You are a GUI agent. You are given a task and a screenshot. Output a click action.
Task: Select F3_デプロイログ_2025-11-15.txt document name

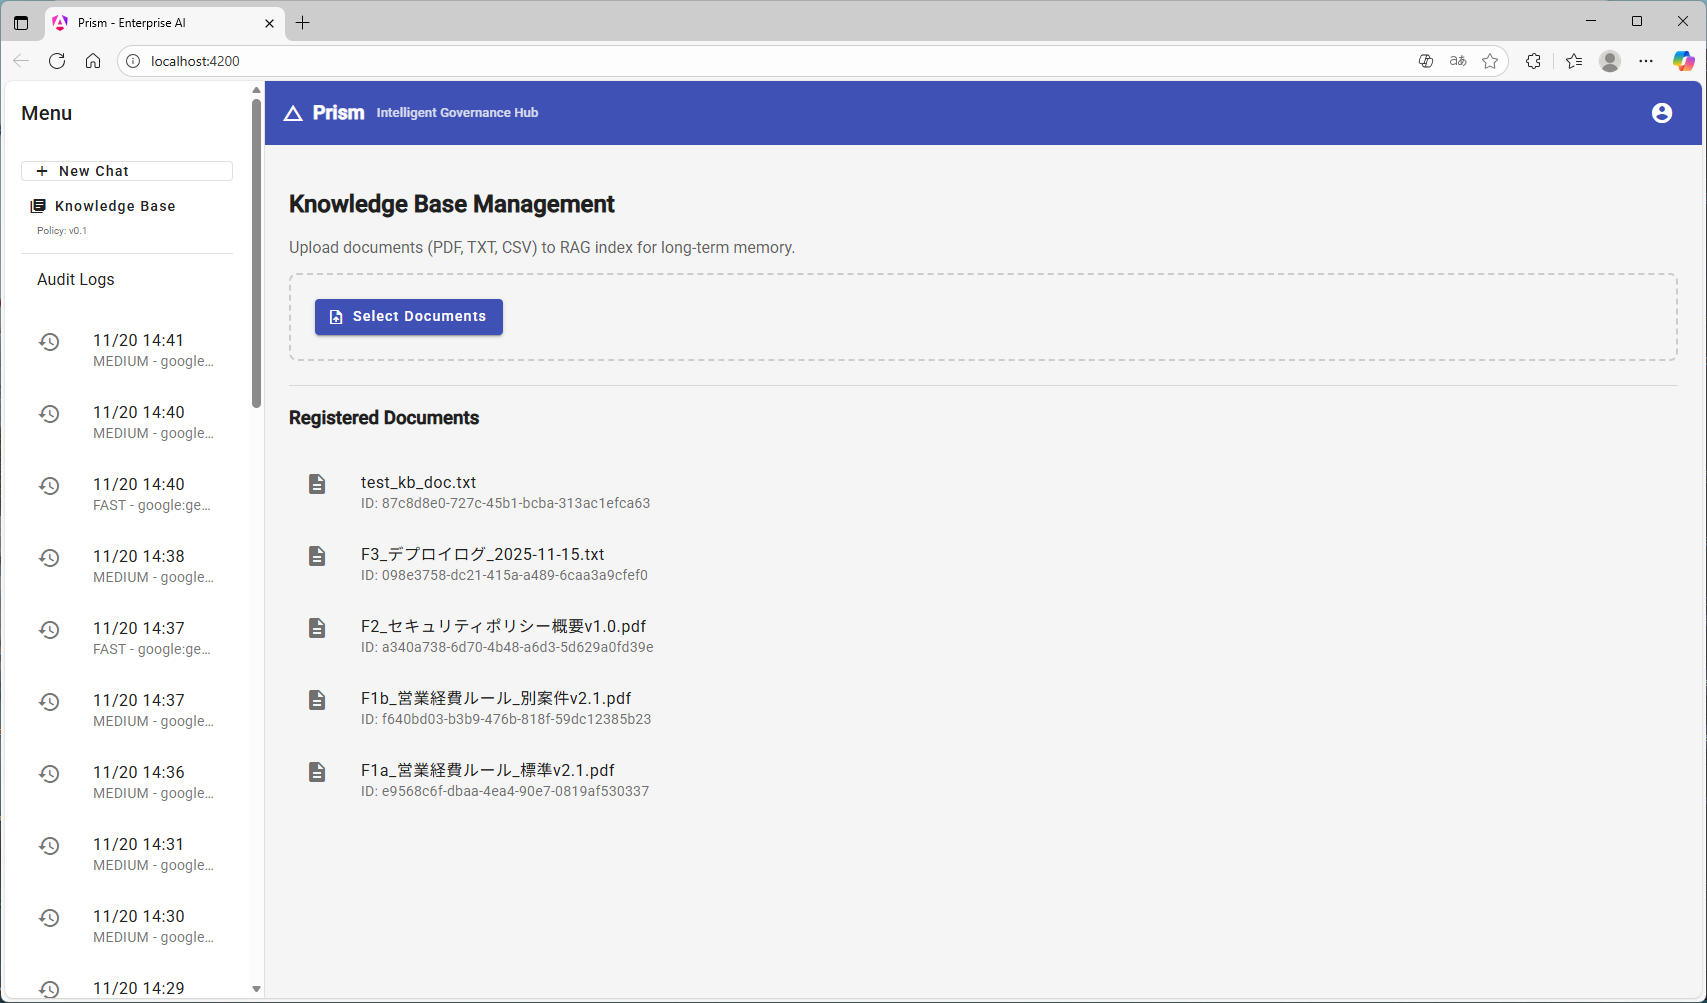pos(483,554)
